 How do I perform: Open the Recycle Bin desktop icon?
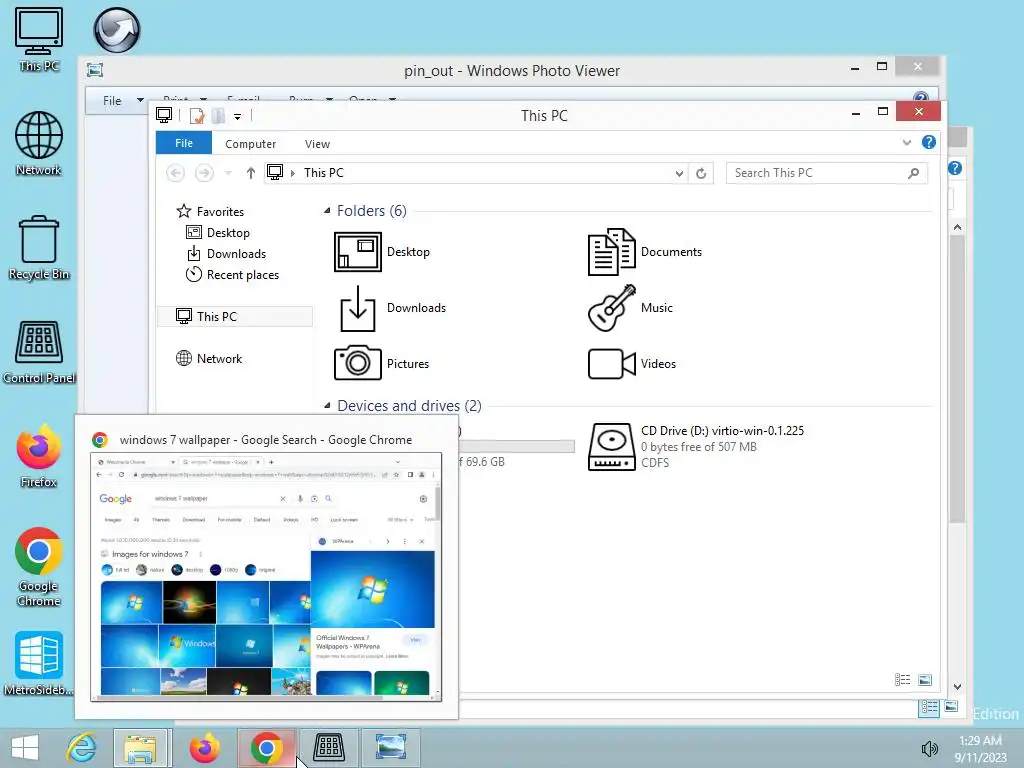click(x=39, y=248)
